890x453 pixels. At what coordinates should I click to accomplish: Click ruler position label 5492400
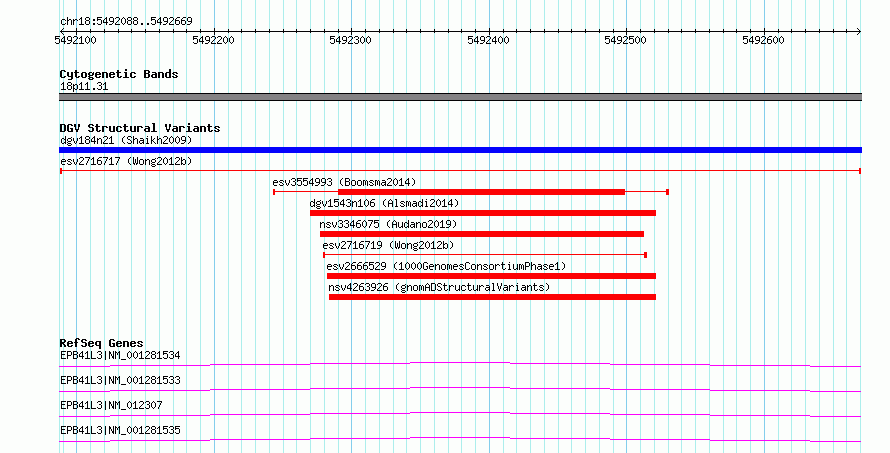[x=489, y=40]
